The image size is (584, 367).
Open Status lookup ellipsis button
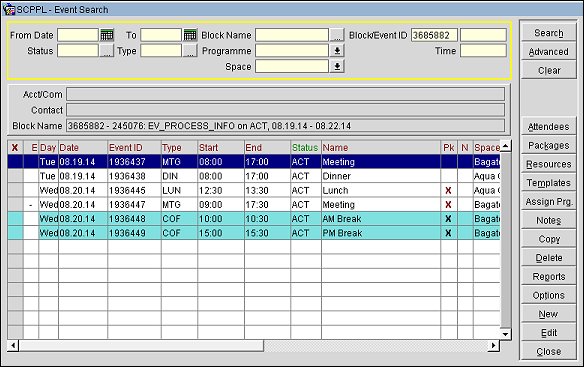(x=107, y=51)
